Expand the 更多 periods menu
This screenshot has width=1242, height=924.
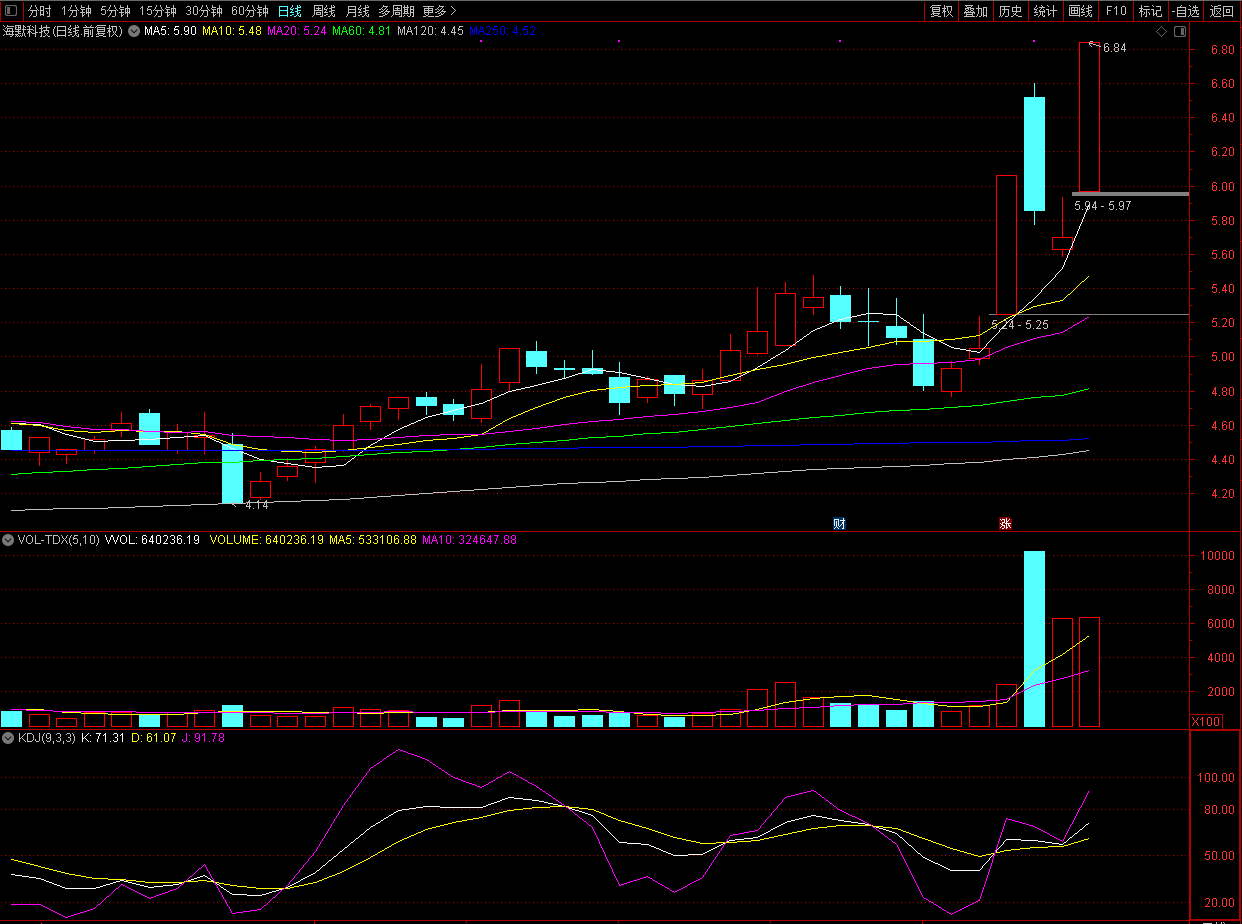click(439, 11)
